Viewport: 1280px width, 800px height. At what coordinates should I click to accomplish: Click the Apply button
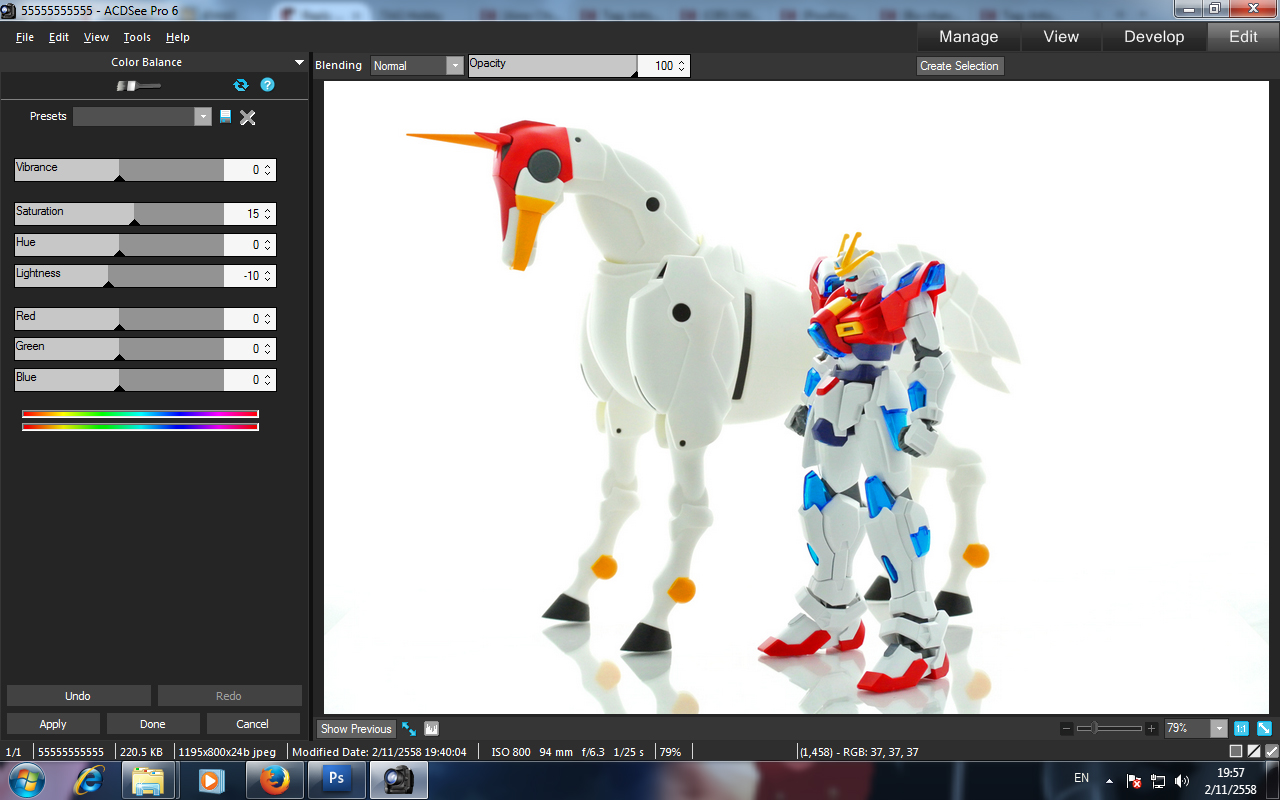[x=53, y=724]
